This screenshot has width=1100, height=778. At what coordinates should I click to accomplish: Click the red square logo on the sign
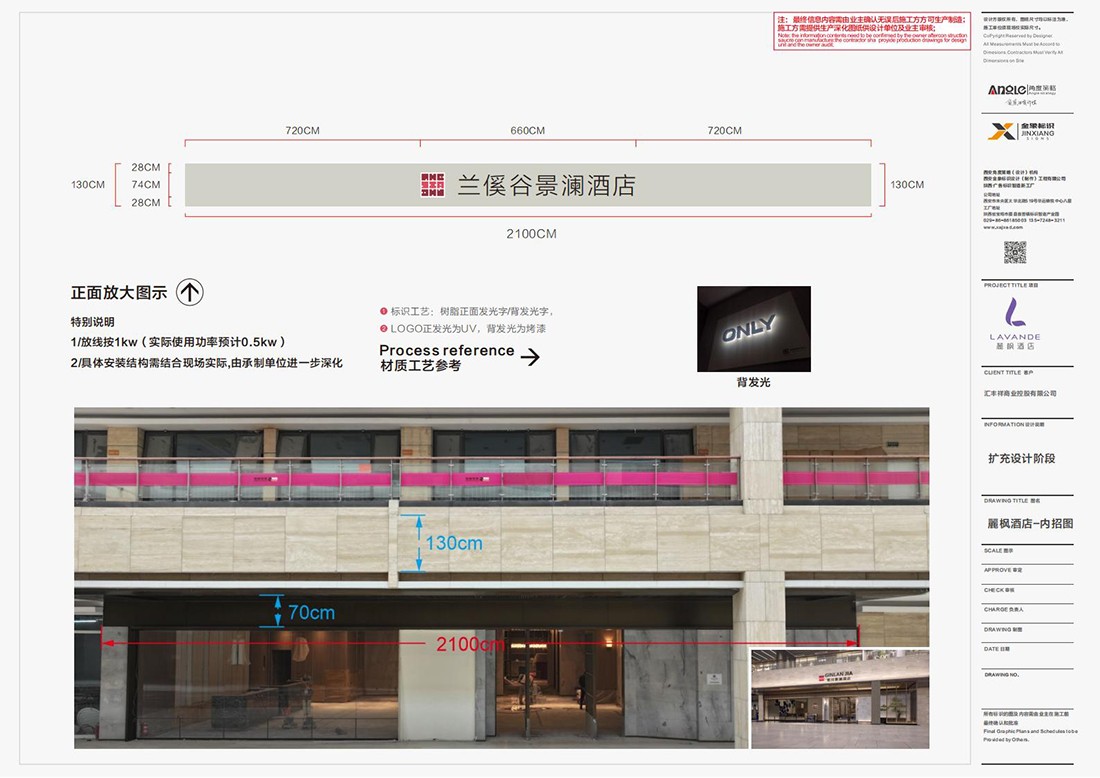(x=433, y=185)
